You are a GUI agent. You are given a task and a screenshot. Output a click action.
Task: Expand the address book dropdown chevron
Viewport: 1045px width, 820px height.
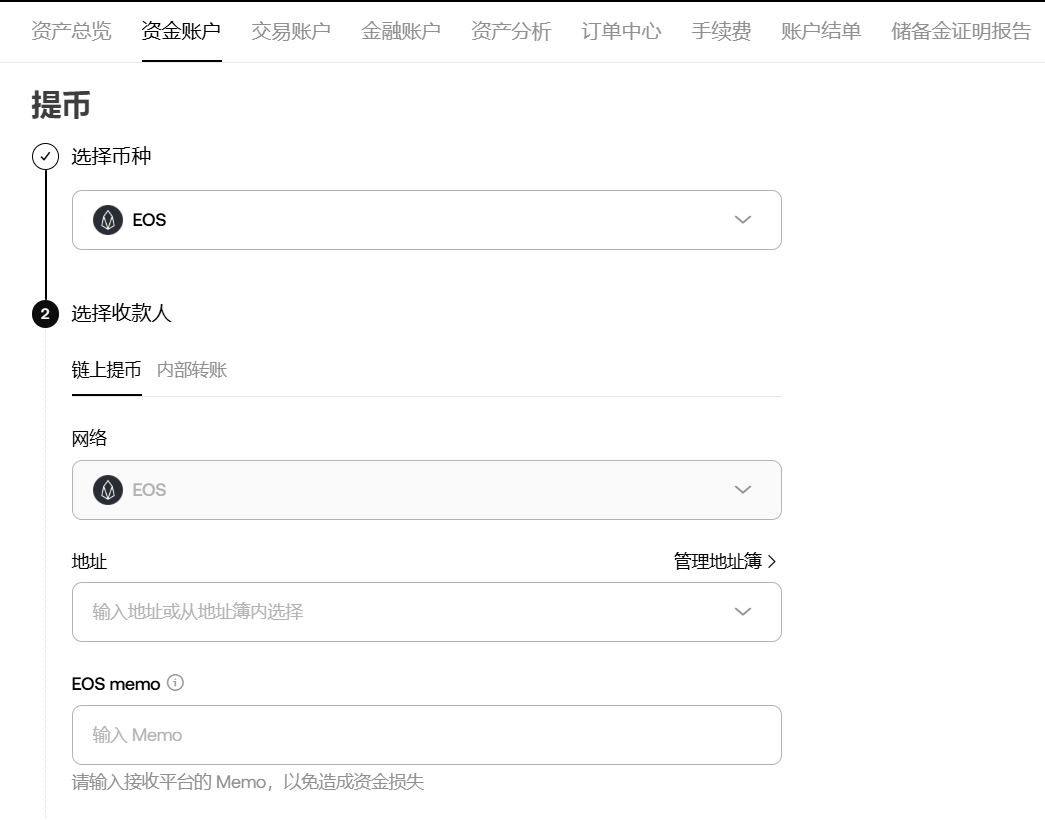coord(742,612)
